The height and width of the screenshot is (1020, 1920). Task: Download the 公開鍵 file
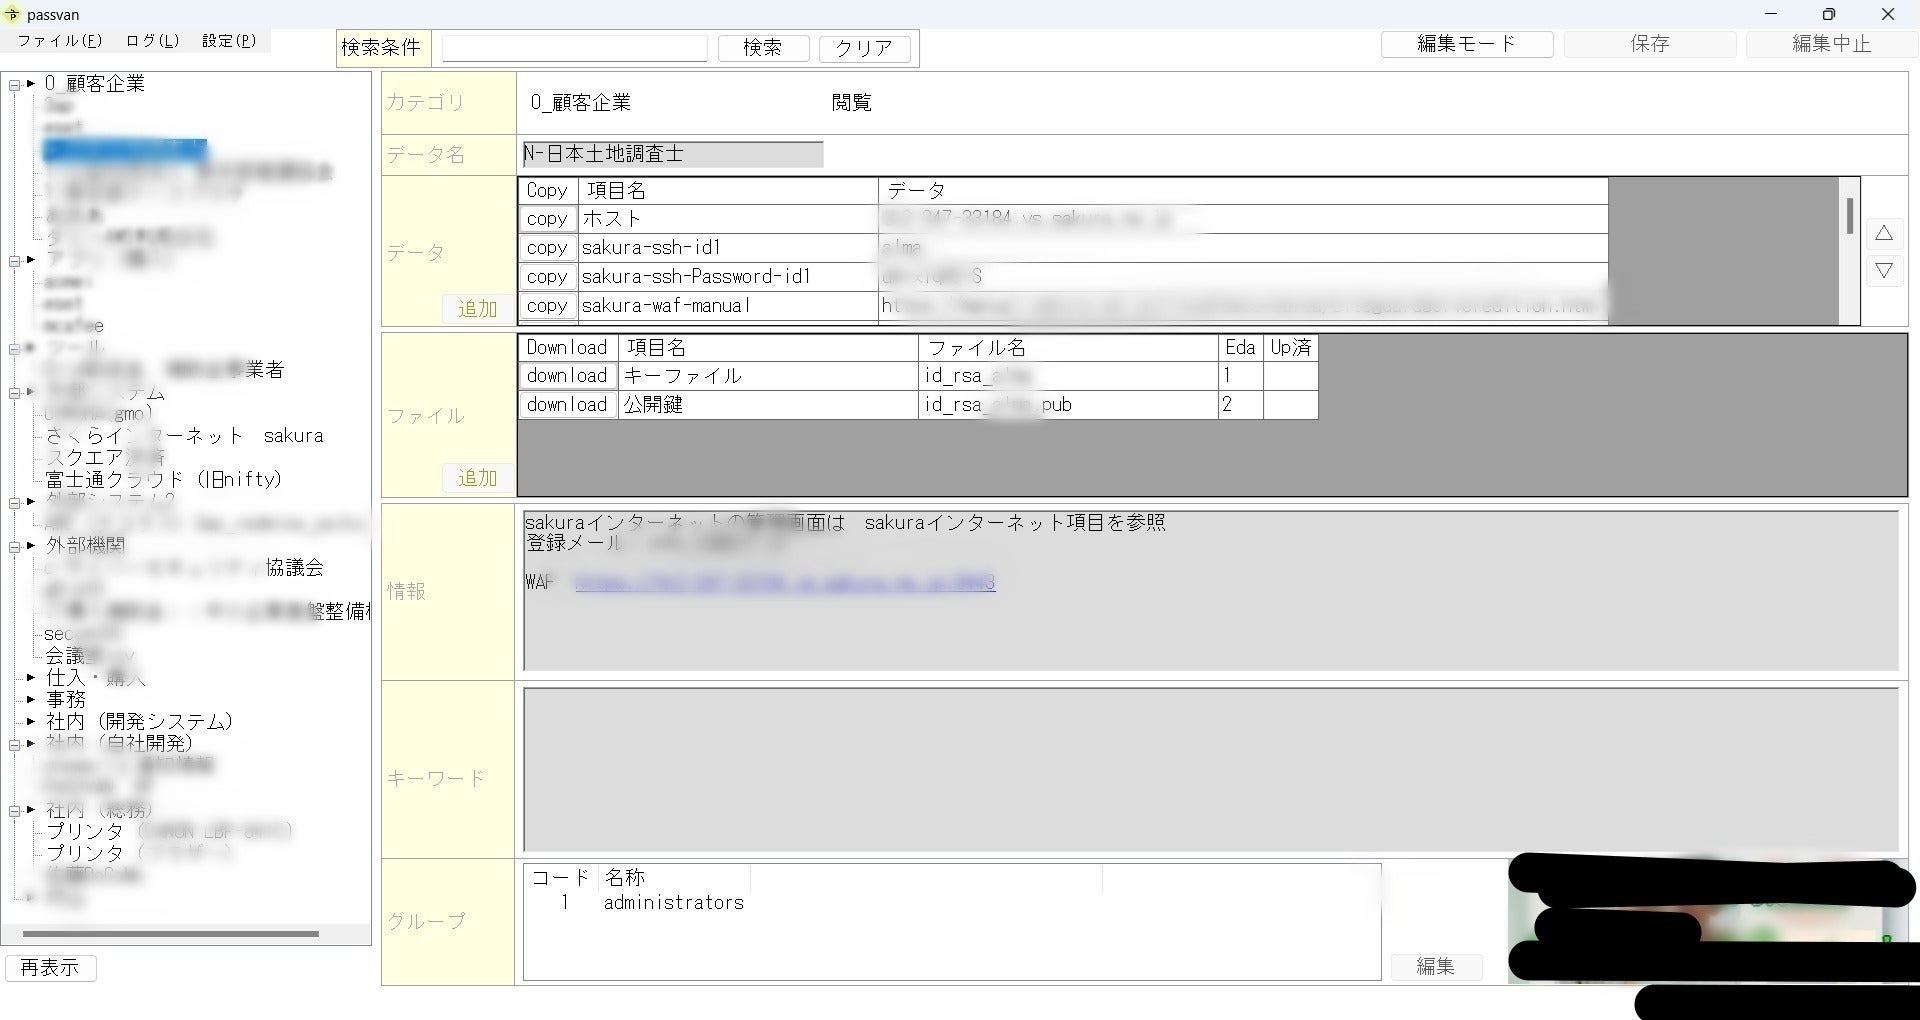567,405
